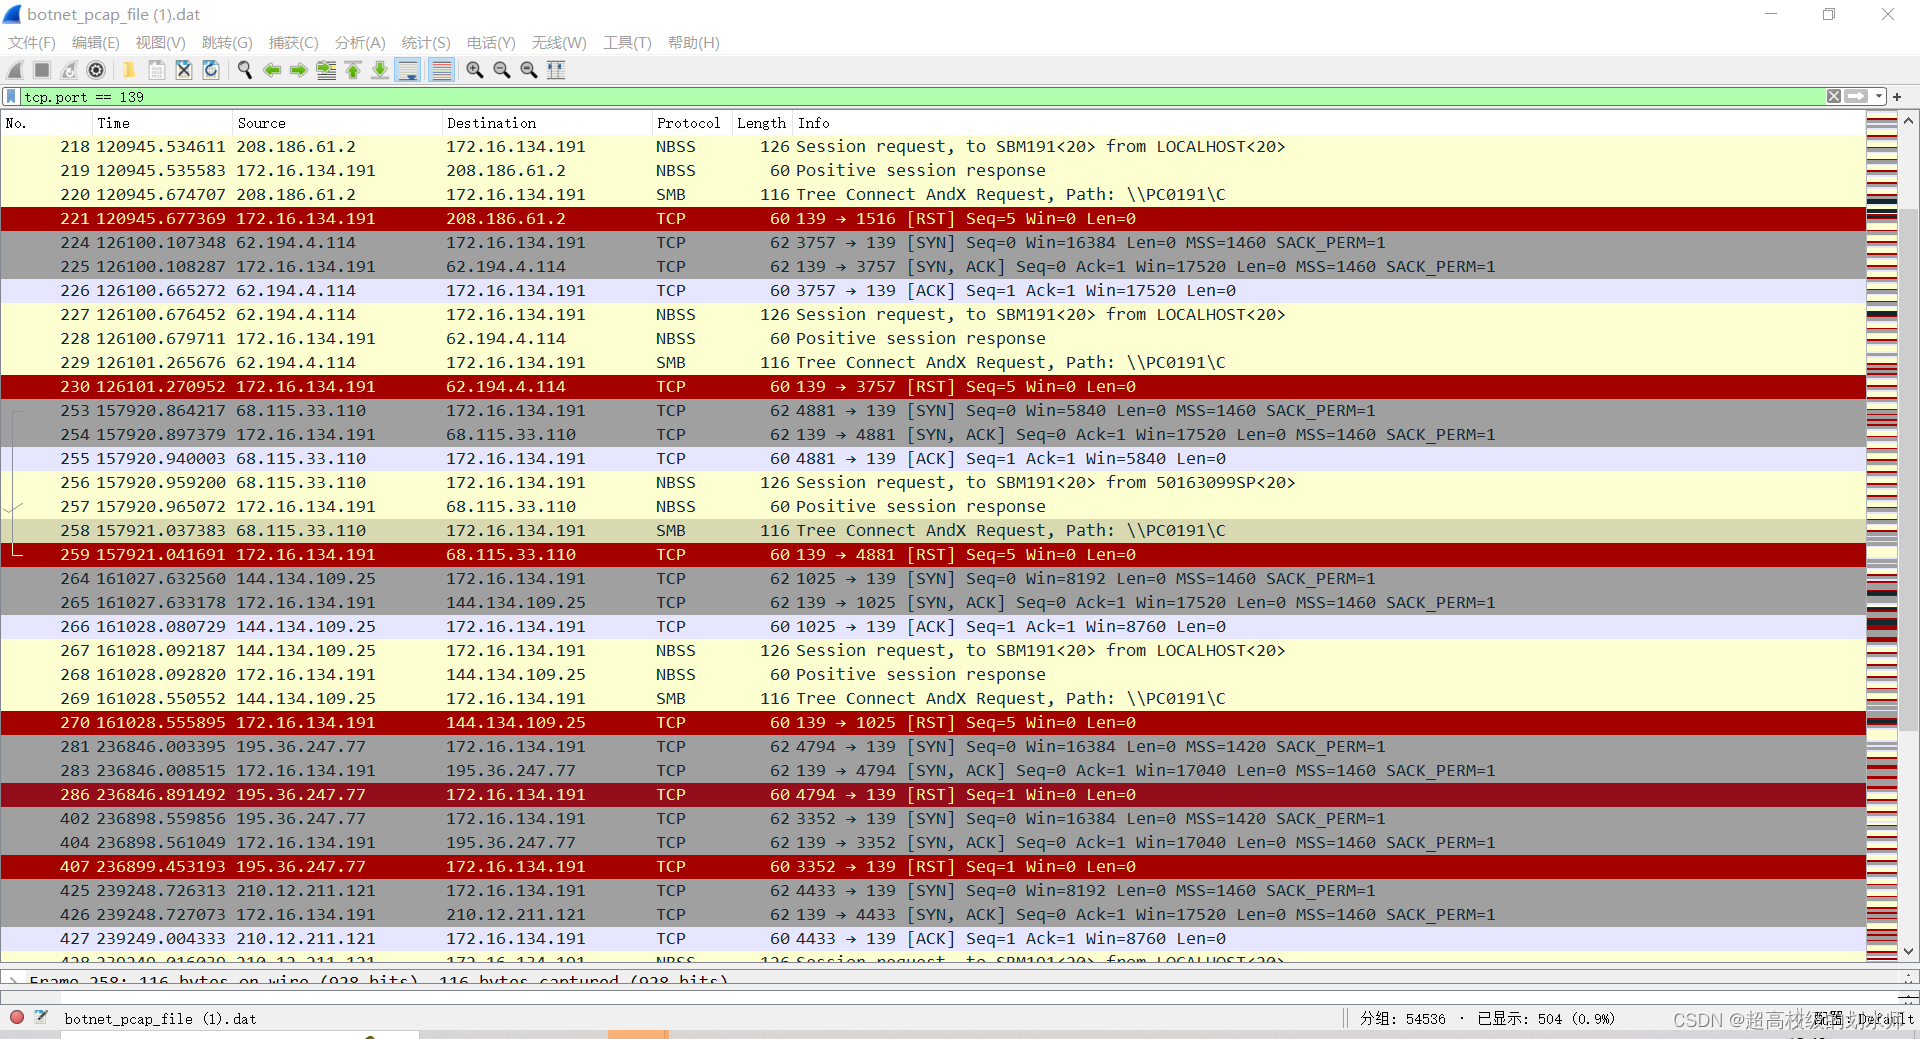The width and height of the screenshot is (1920, 1039).
Task: Sort by the Length column header
Action: [762, 123]
